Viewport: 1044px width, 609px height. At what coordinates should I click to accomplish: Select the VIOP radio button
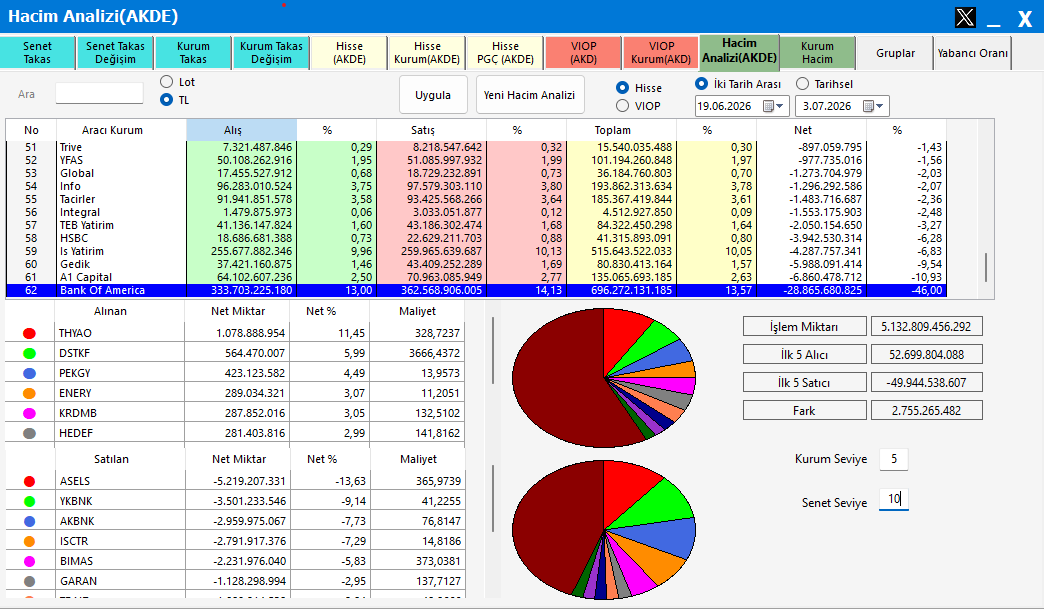[x=623, y=106]
